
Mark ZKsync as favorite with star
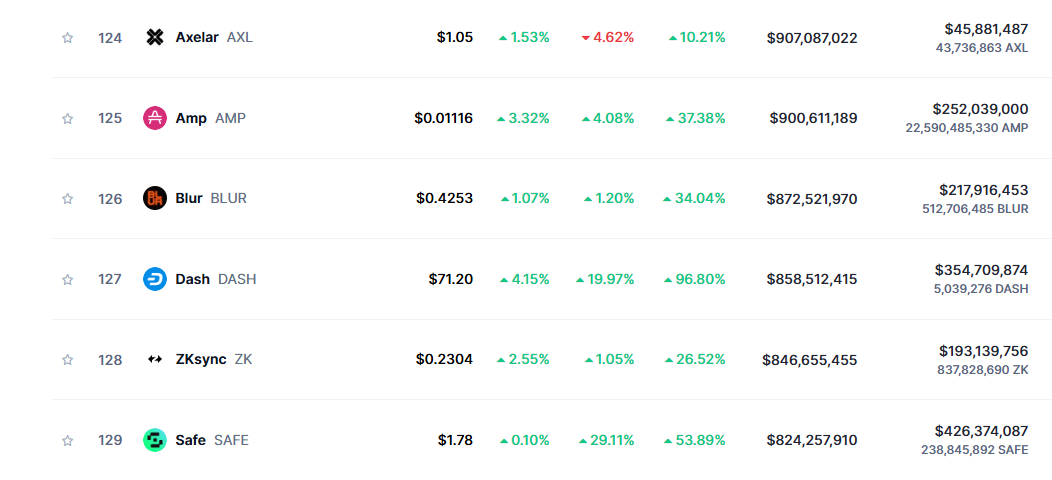pos(67,360)
